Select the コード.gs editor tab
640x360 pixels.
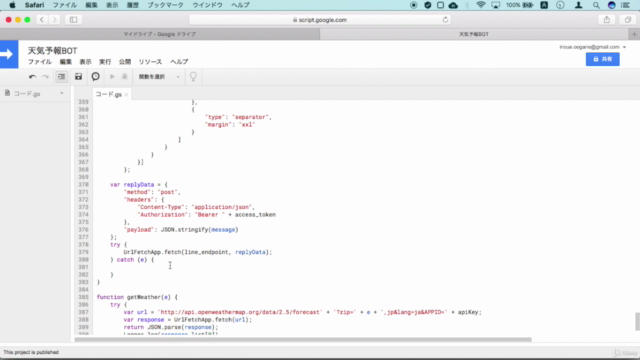click(x=109, y=94)
